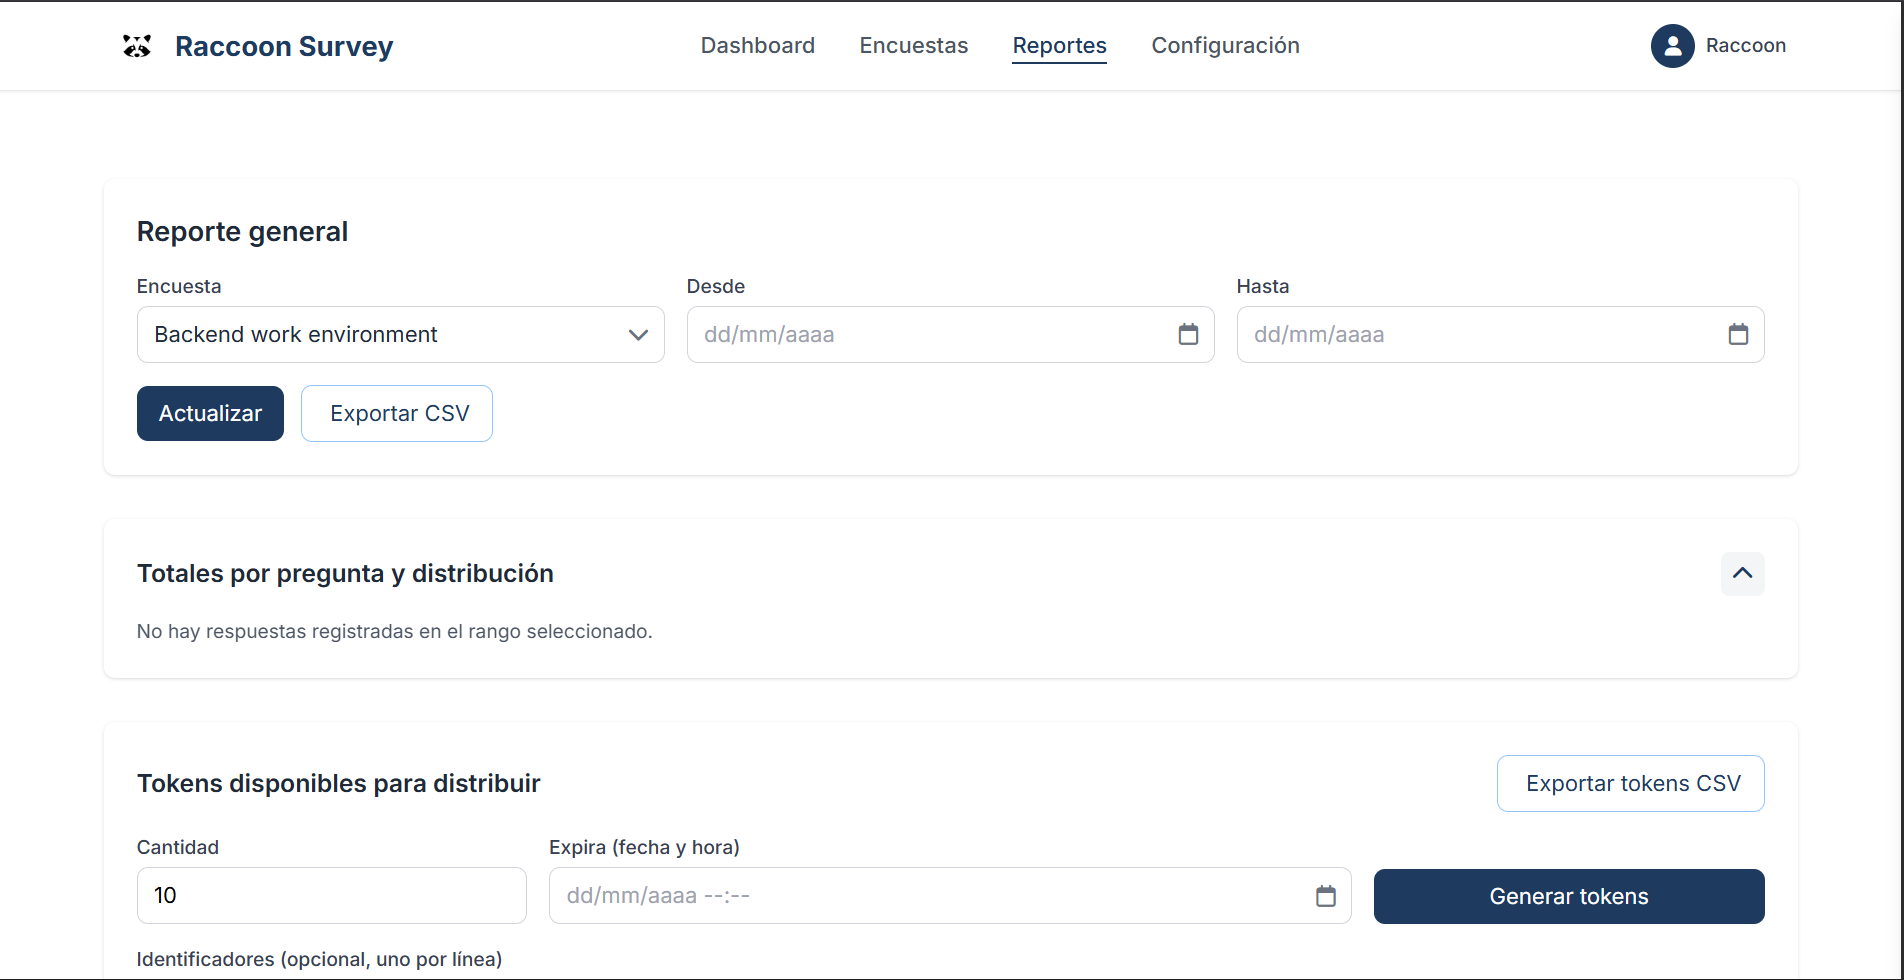
Task: Click Exportar CSV button
Action: point(397,414)
